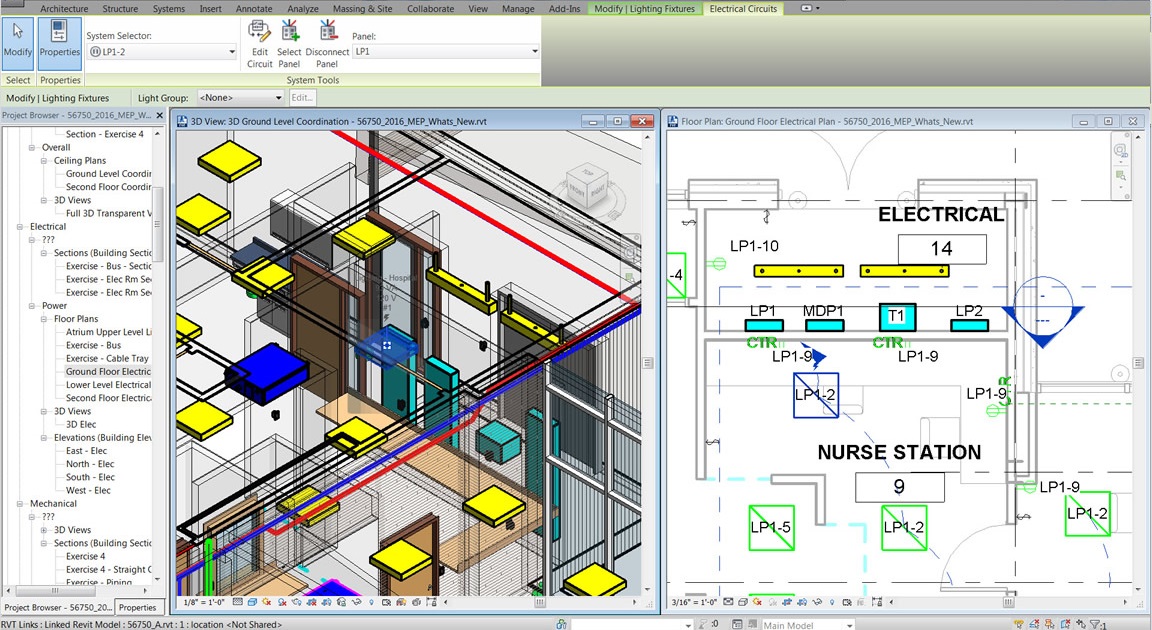Collapse the Power node in the tree
This screenshot has height=630, width=1152.
point(33,306)
